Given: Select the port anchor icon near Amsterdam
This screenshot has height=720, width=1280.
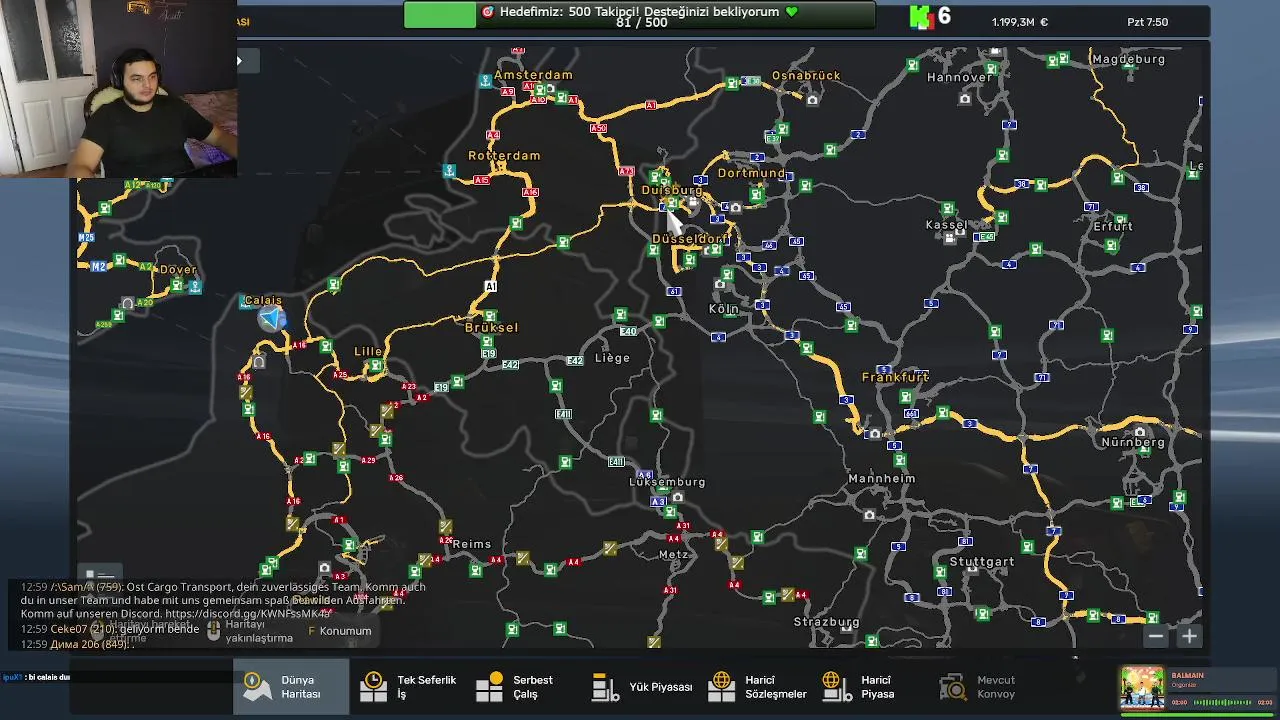Looking at the screenshot, I should [x=485, y=81].
